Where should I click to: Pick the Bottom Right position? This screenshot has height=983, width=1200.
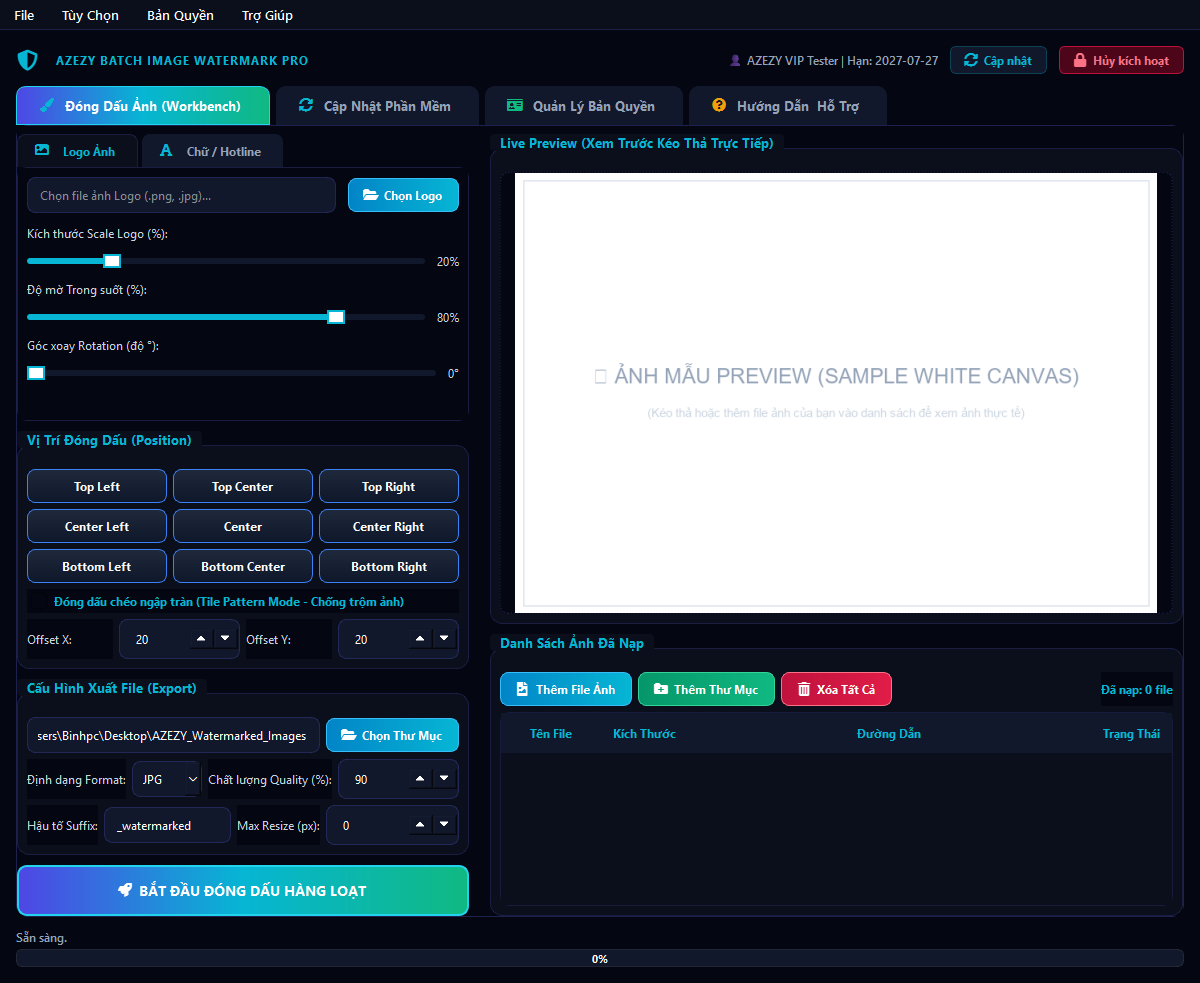click(389, 566)
